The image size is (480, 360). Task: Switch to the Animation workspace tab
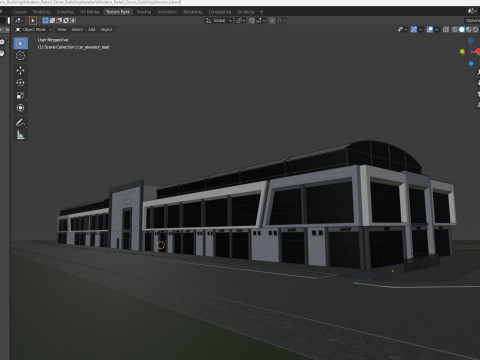(167, 12)
